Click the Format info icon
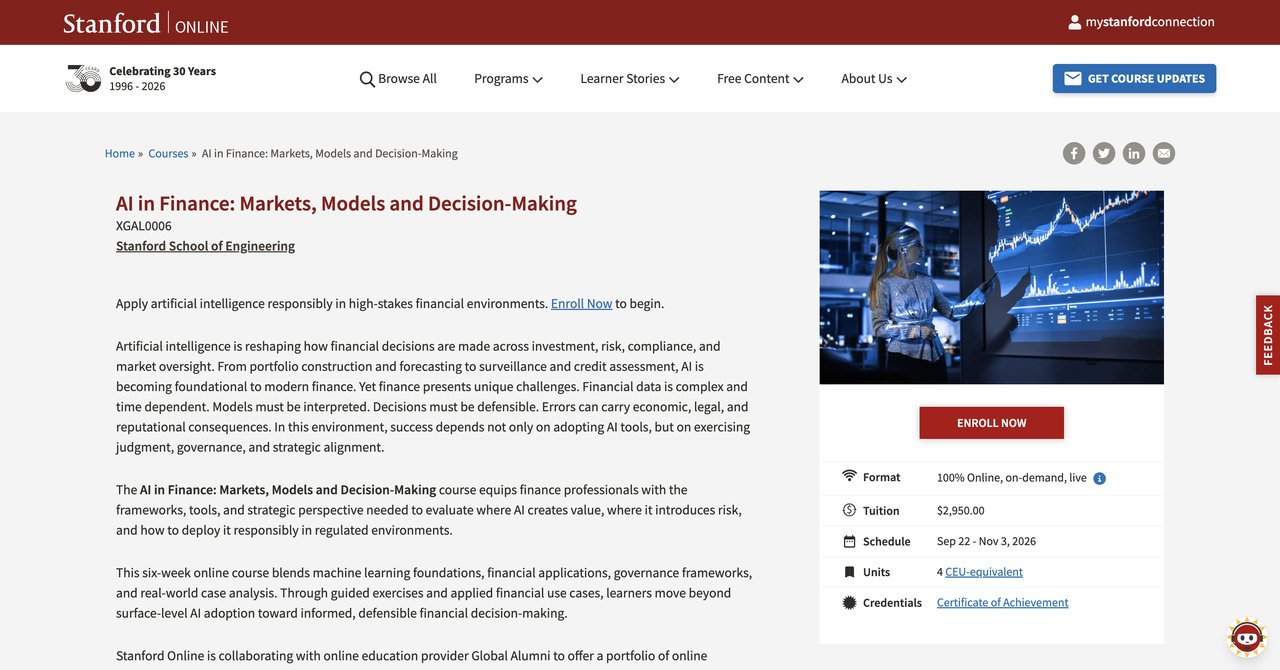The height and width of the screenshot is (670, 1280). [x=1100, y=479]
